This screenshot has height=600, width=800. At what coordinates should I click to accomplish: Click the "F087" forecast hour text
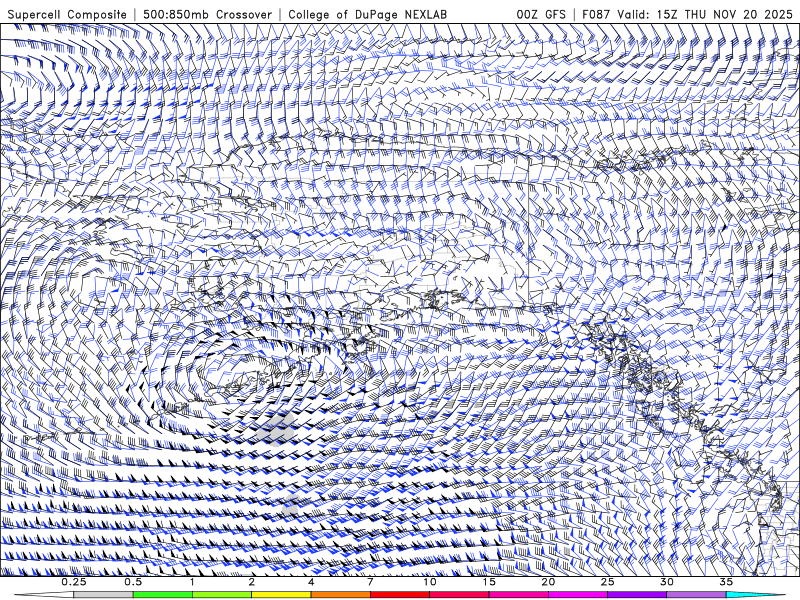pyautogui.click(x=596, y=14)
